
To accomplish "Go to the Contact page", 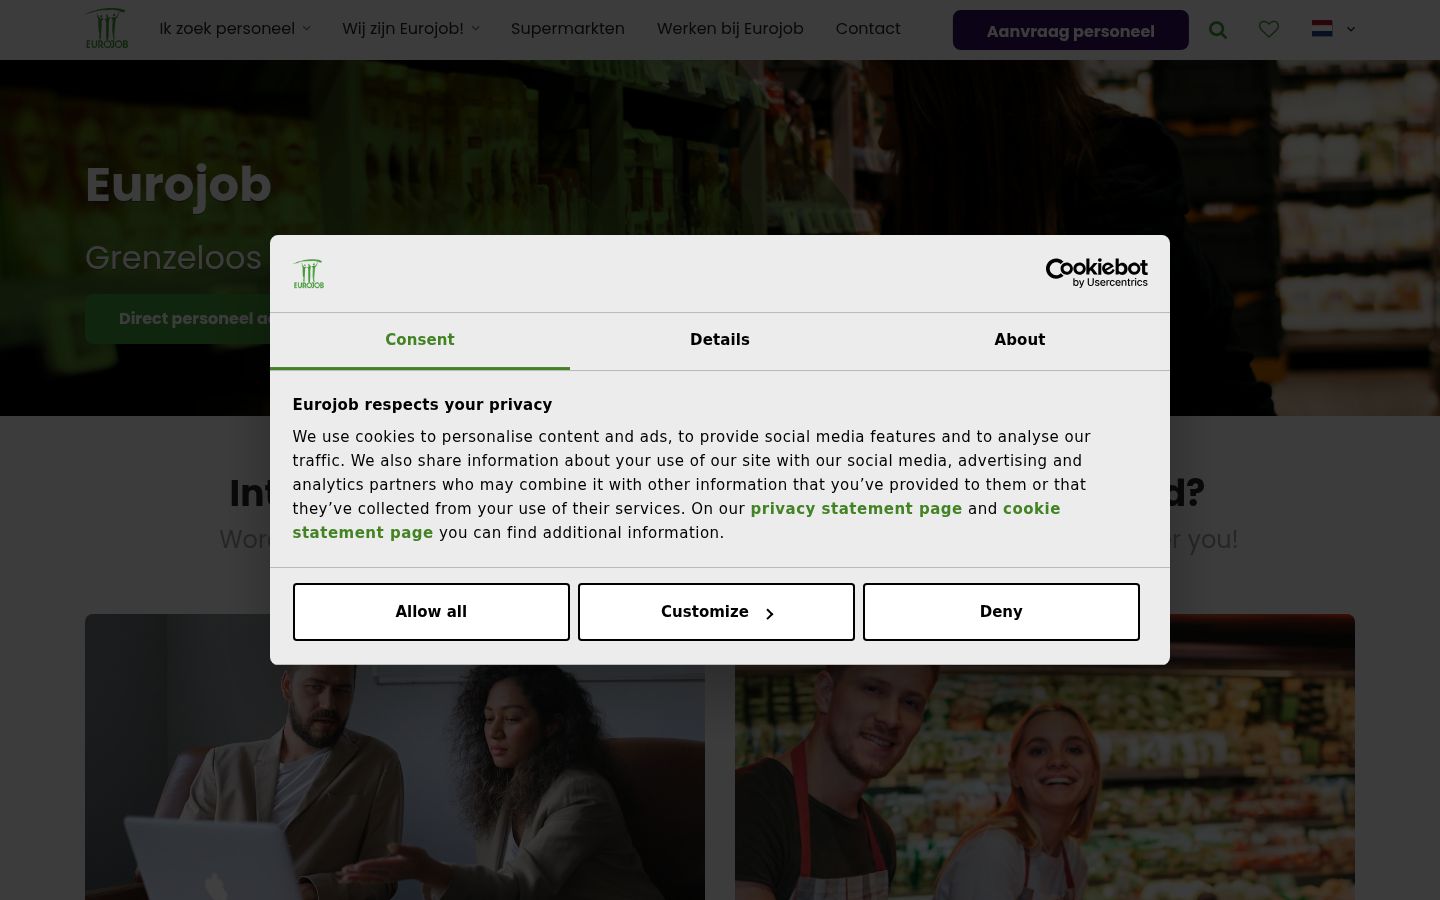I will 868,29.
